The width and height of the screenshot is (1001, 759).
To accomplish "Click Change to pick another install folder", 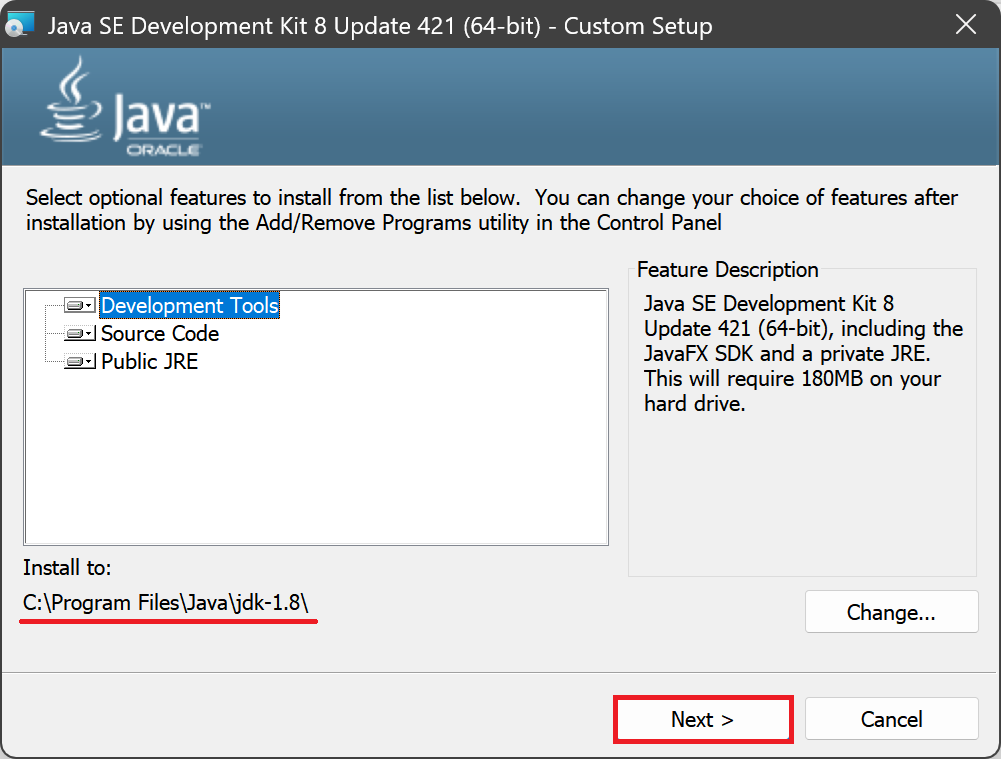I will click(891, 612).
